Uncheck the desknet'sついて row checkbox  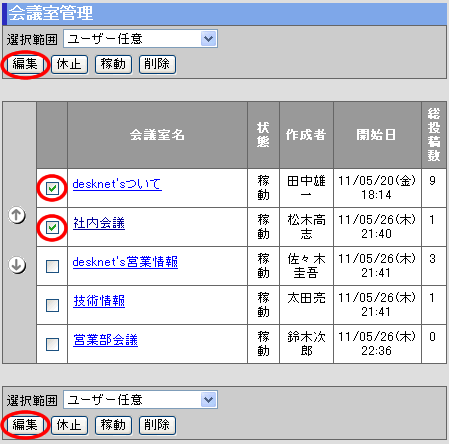[52, 188]
